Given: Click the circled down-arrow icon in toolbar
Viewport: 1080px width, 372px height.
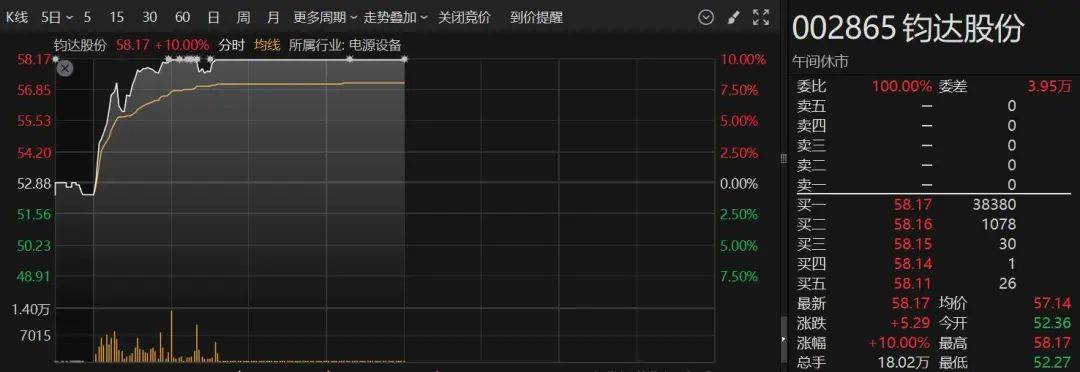Looking at the screenshot, I should [x=706, y=18].
